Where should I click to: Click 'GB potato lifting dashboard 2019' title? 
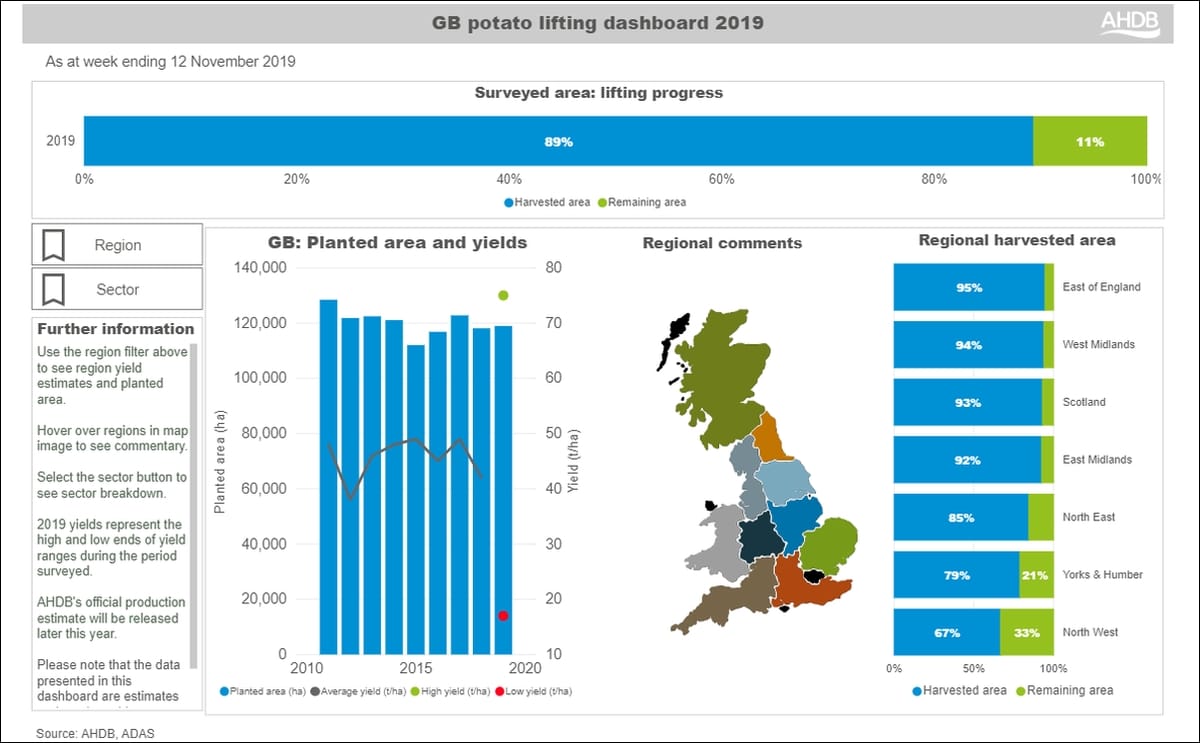(597, 22)
